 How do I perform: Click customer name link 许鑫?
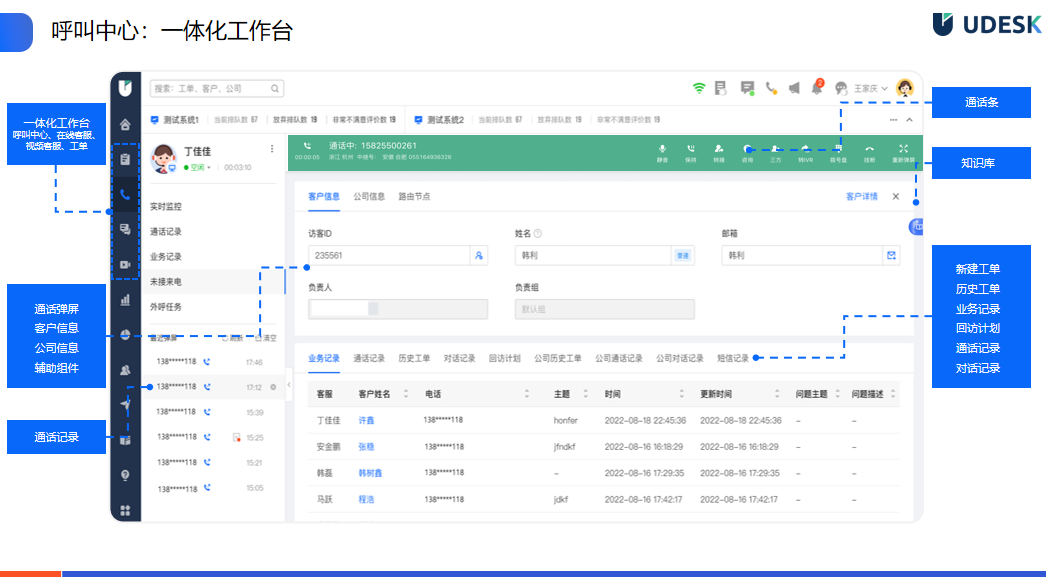point(367,421)
